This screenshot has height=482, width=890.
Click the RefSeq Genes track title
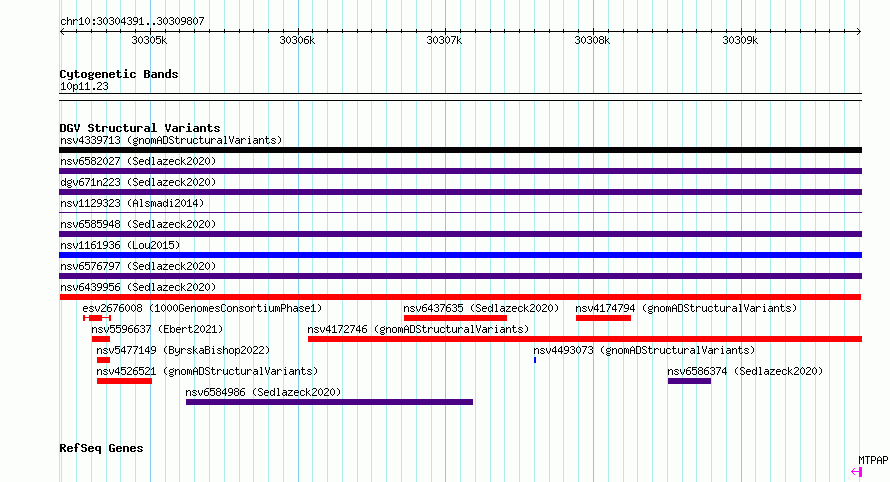pyautogui.click(x=101, y=448)
